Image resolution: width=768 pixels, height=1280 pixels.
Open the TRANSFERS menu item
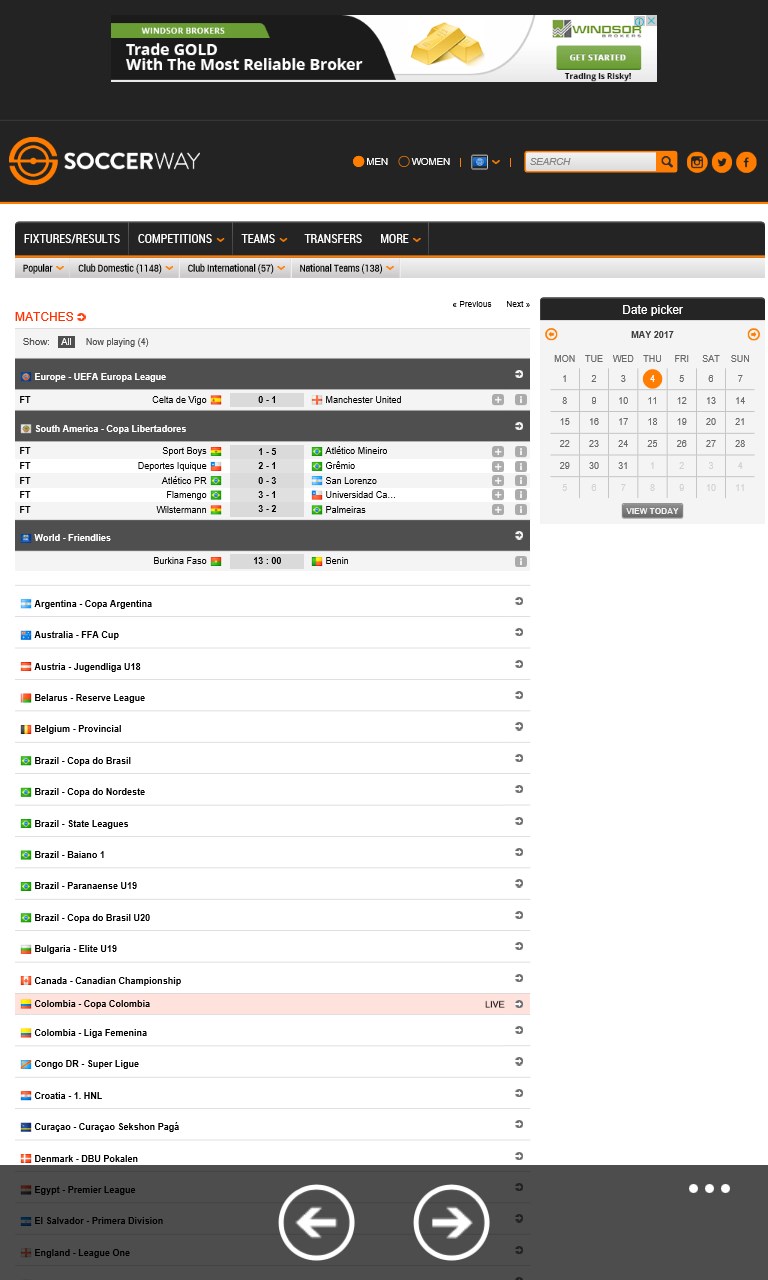(333, 239)
